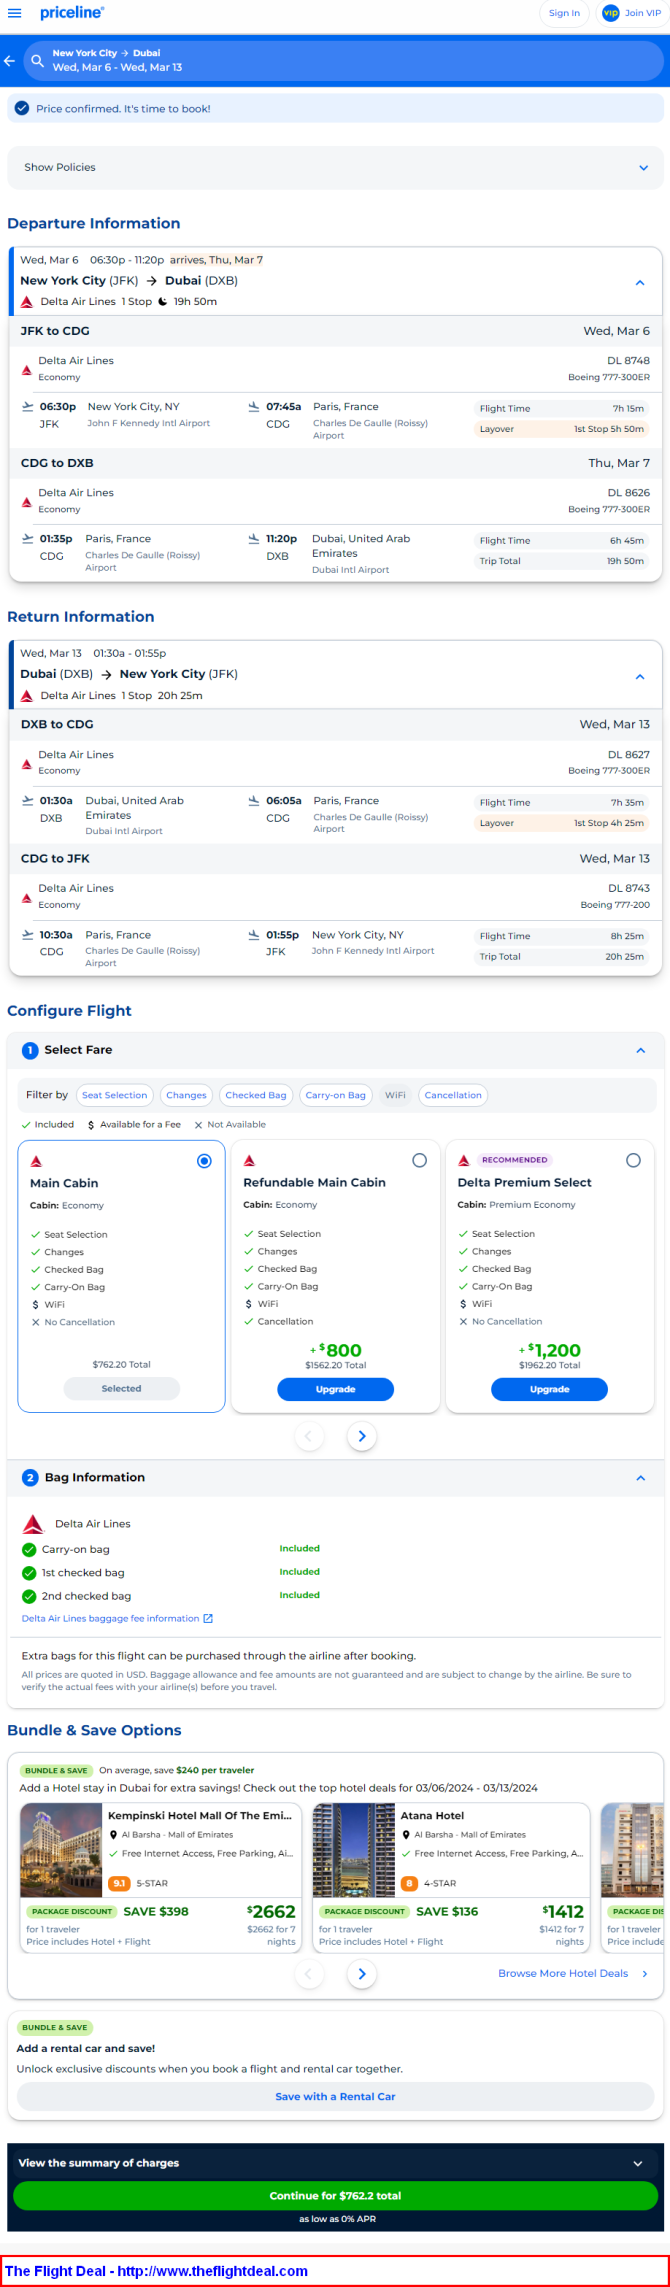Show next hotel deals arrow

pyautogui.click(x=362, y=1974)
